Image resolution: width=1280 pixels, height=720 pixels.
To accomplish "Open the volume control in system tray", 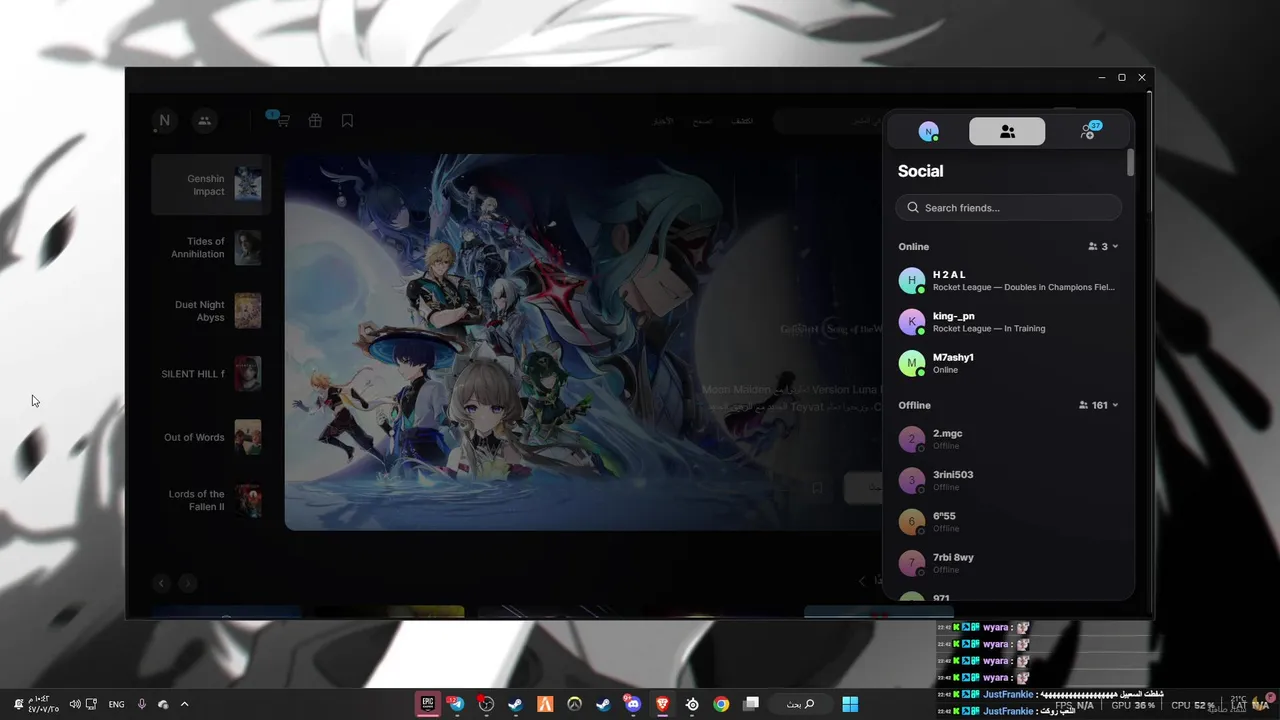I will click(75, 704).
